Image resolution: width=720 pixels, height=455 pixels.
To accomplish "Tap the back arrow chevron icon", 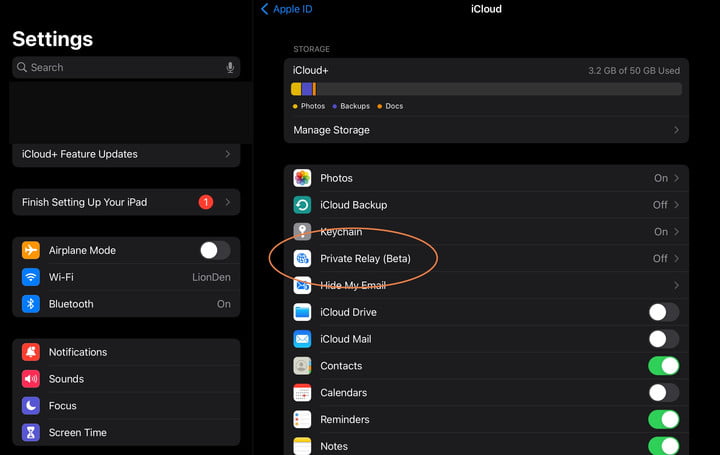I will coord(264,9).
